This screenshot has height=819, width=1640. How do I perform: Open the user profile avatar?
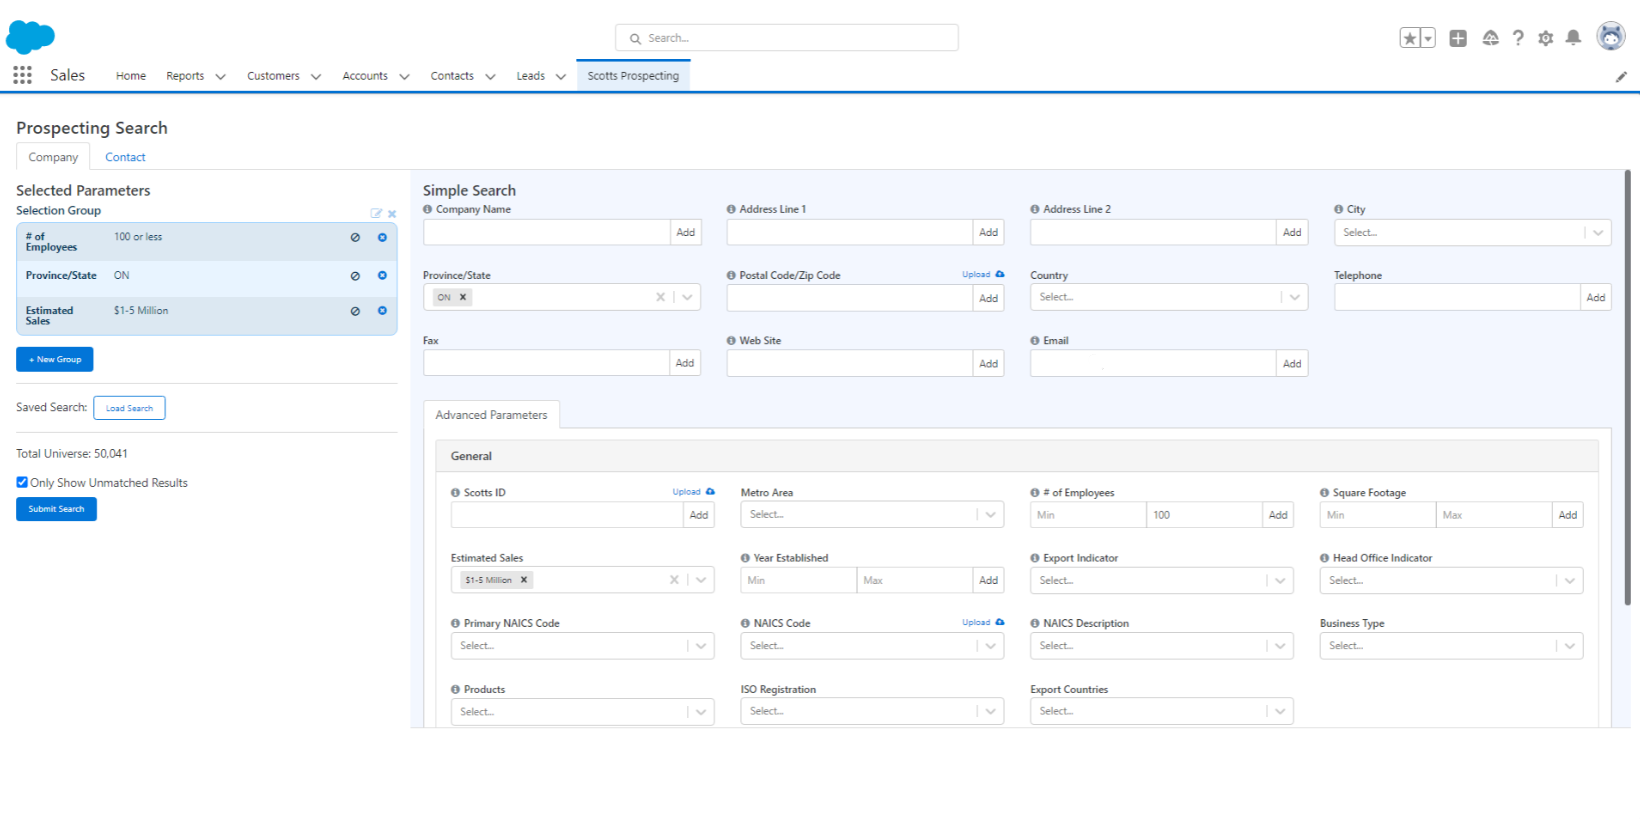click(x=1611, y=37)
